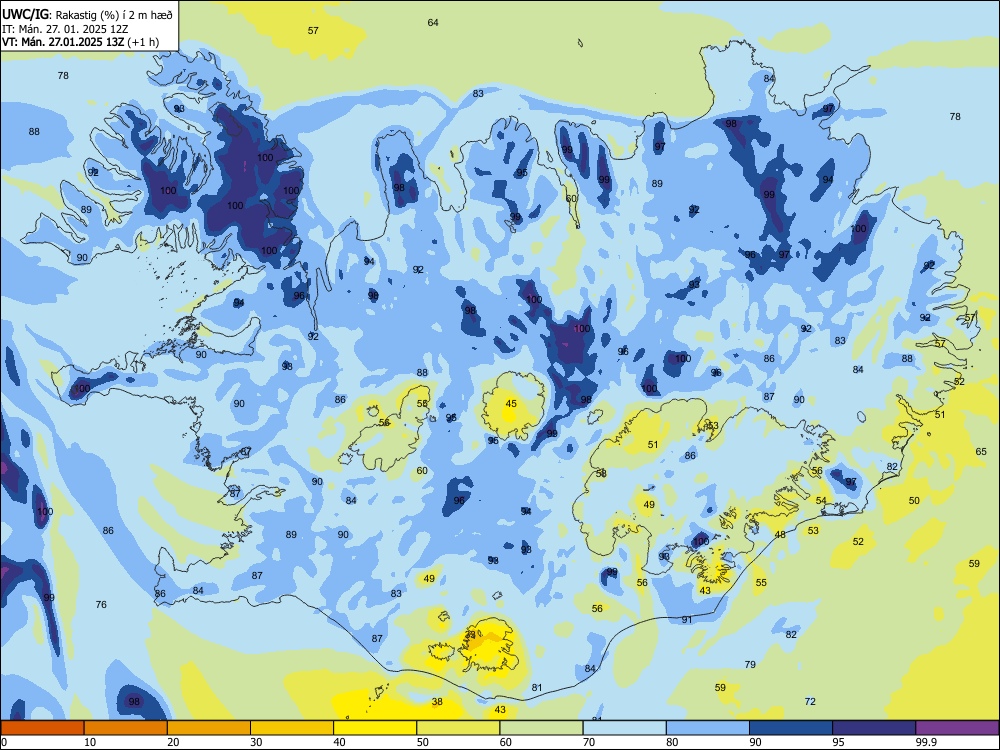Click the '45' value inside the central glacier

[511, 403]
